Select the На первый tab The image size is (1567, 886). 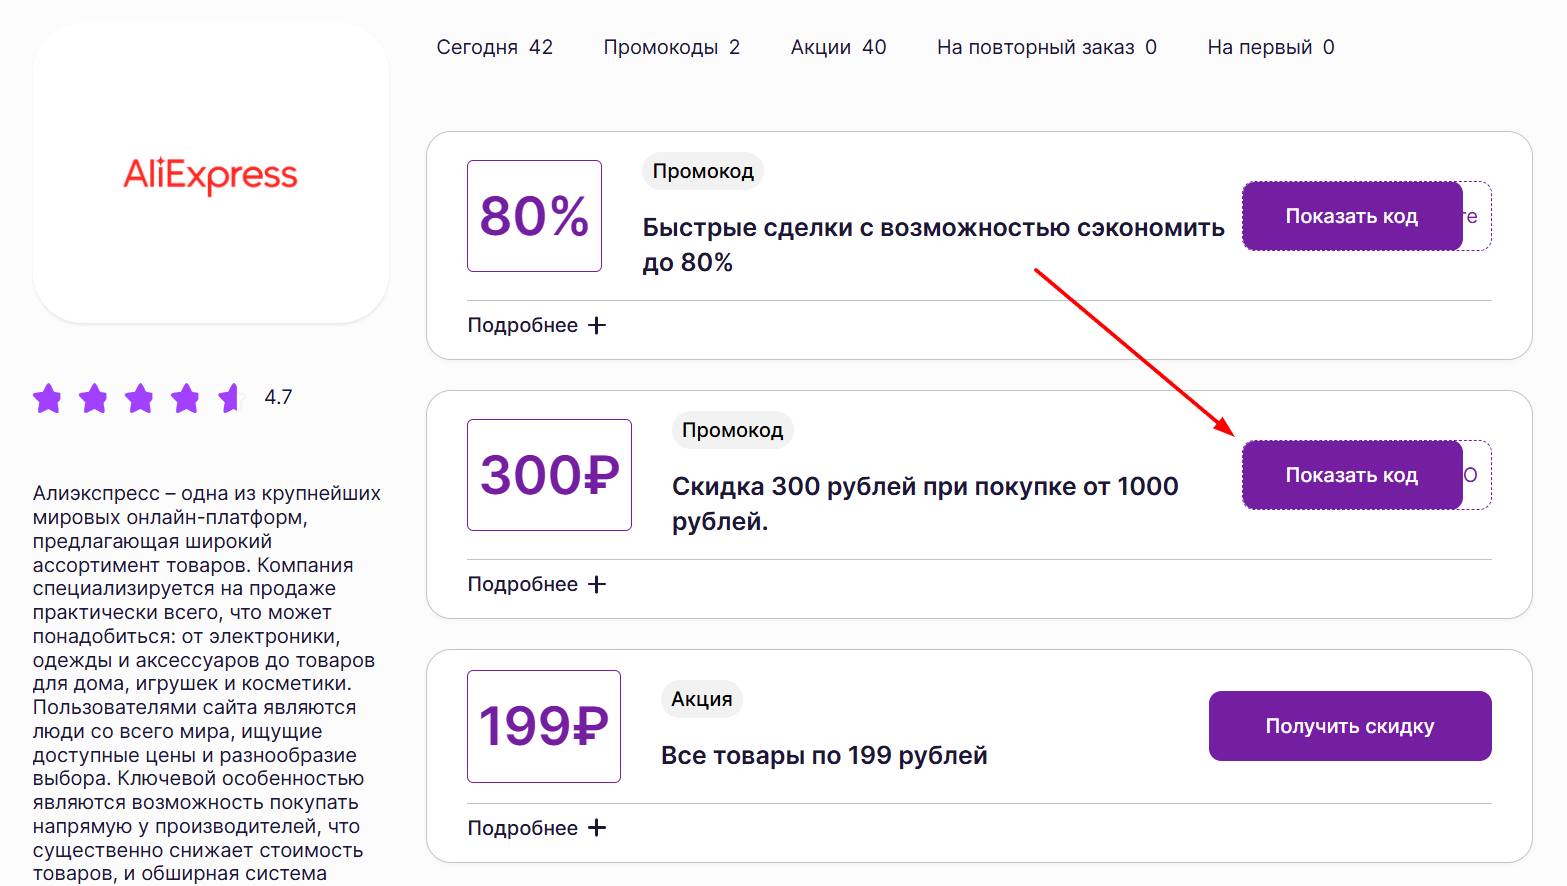tap(1270, 46)
